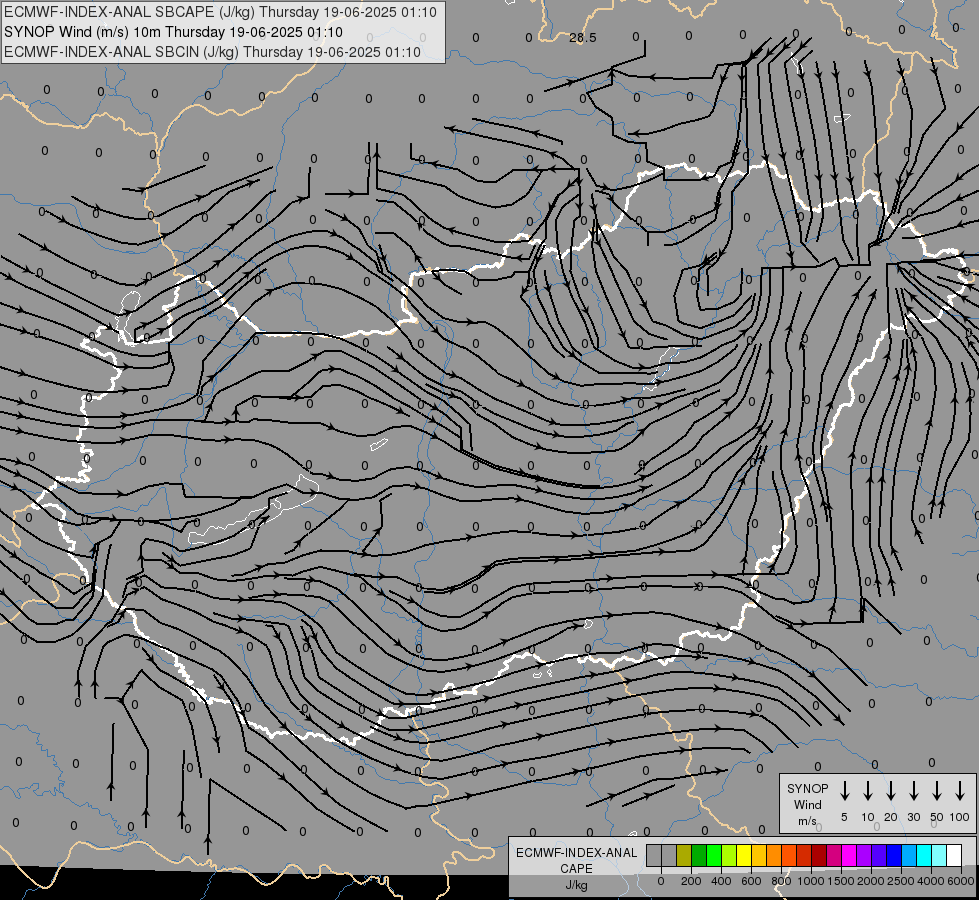979x900 pixels.
Task: Click the 2000 tick label on CAPE scale
Action: 871,881
